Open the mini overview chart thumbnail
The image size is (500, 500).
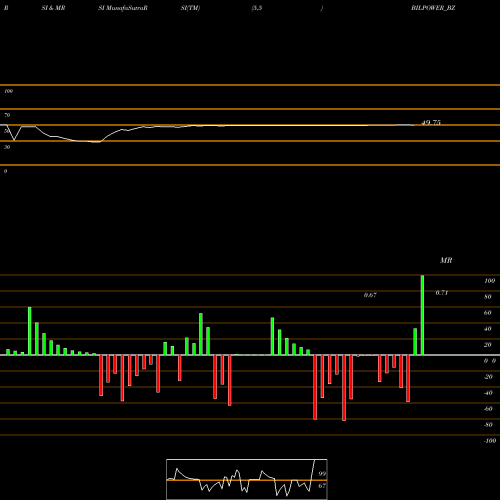pos(247,479)
